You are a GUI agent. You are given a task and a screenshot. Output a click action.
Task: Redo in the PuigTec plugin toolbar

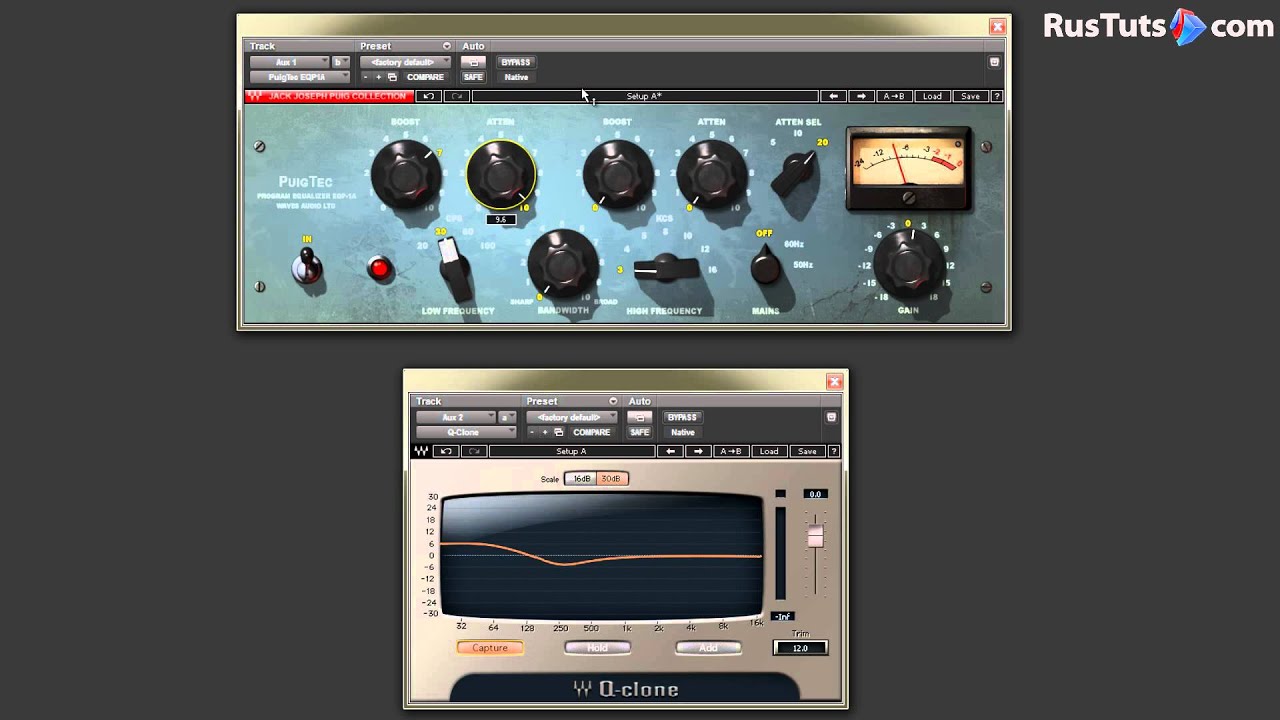pos(457,96)
